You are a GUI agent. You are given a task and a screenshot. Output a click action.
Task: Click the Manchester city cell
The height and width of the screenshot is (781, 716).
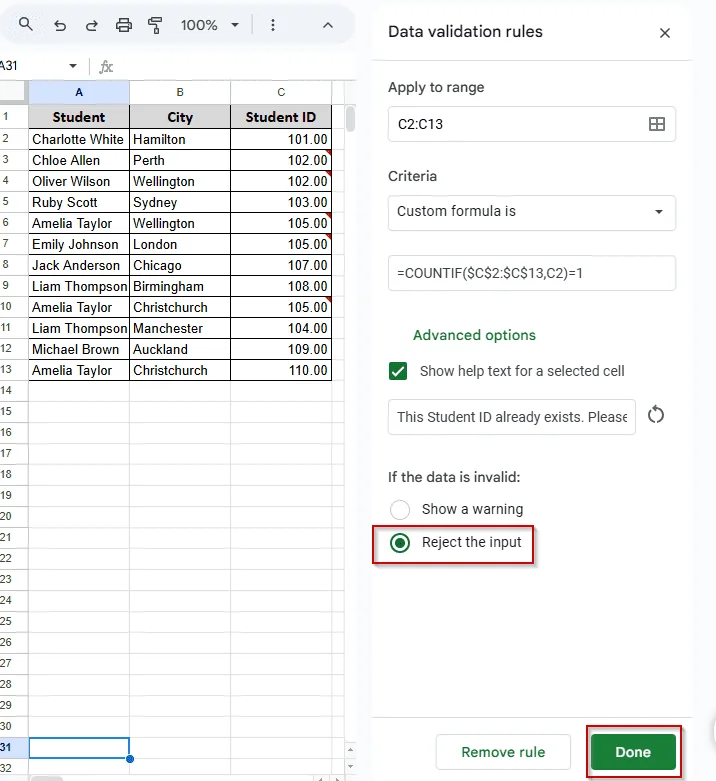(180, 328)
